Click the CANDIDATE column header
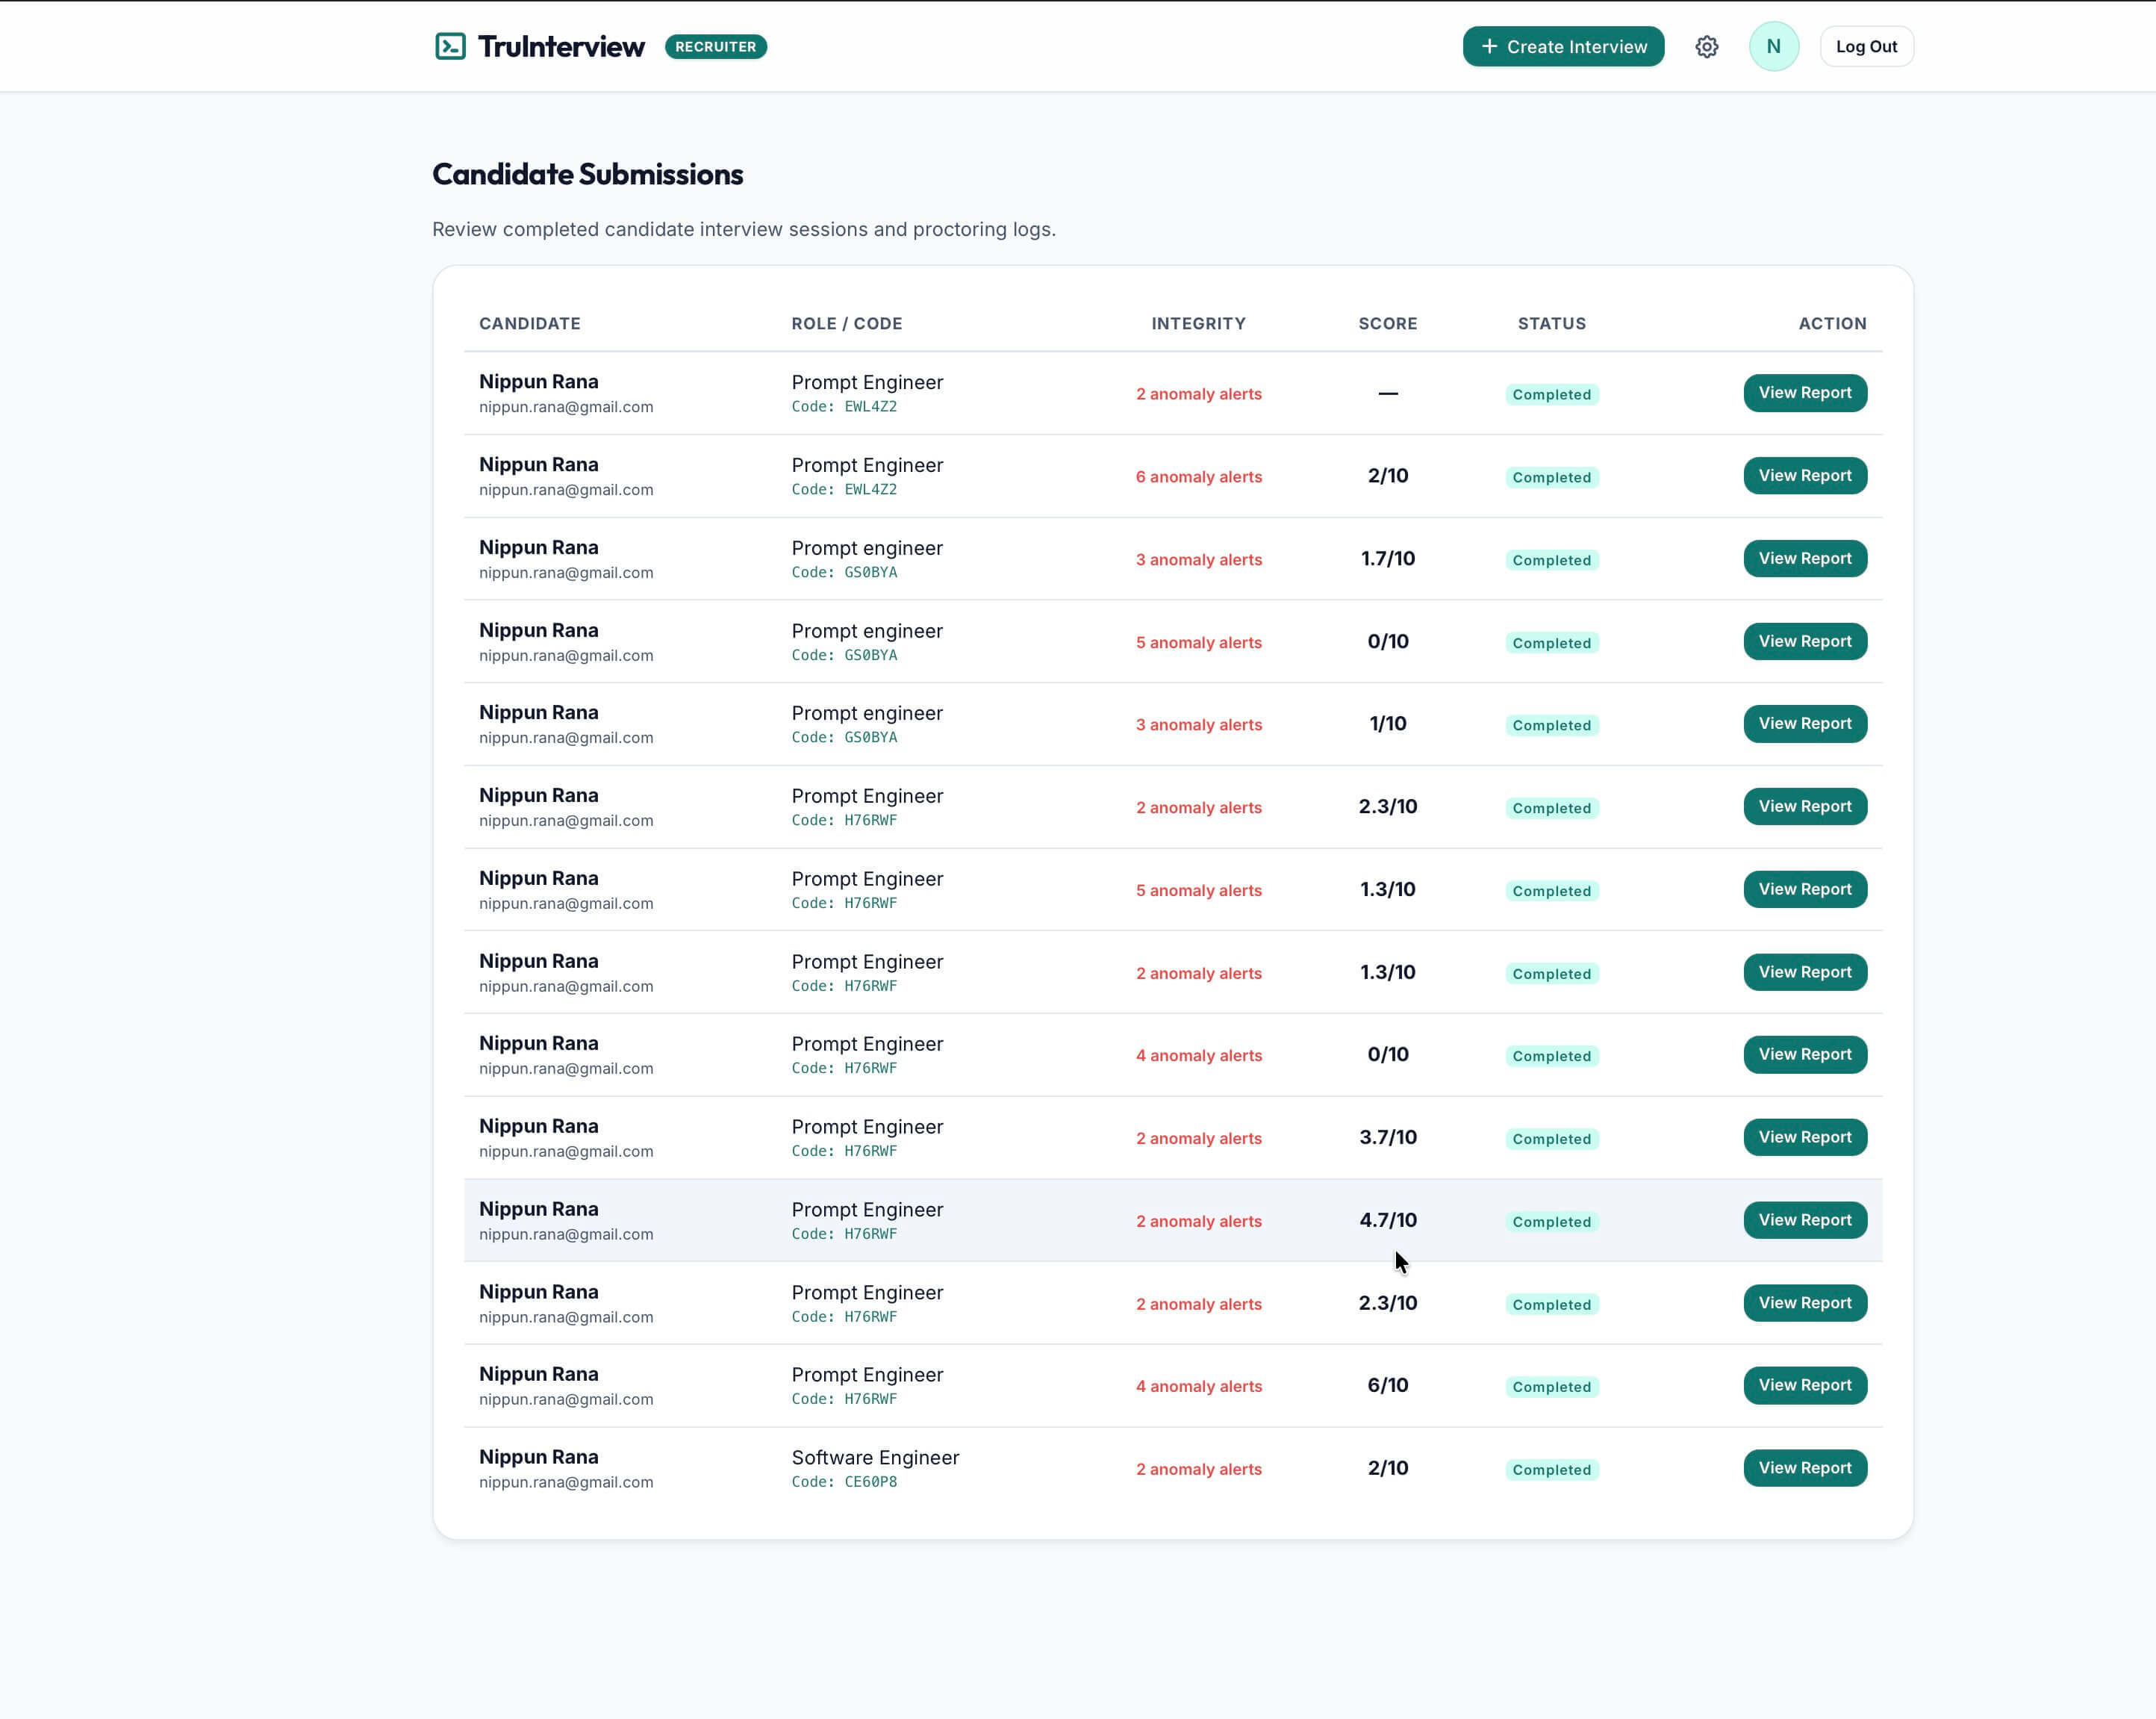The width and height of the screenshot is (2156, 1719). pos(529,324)
